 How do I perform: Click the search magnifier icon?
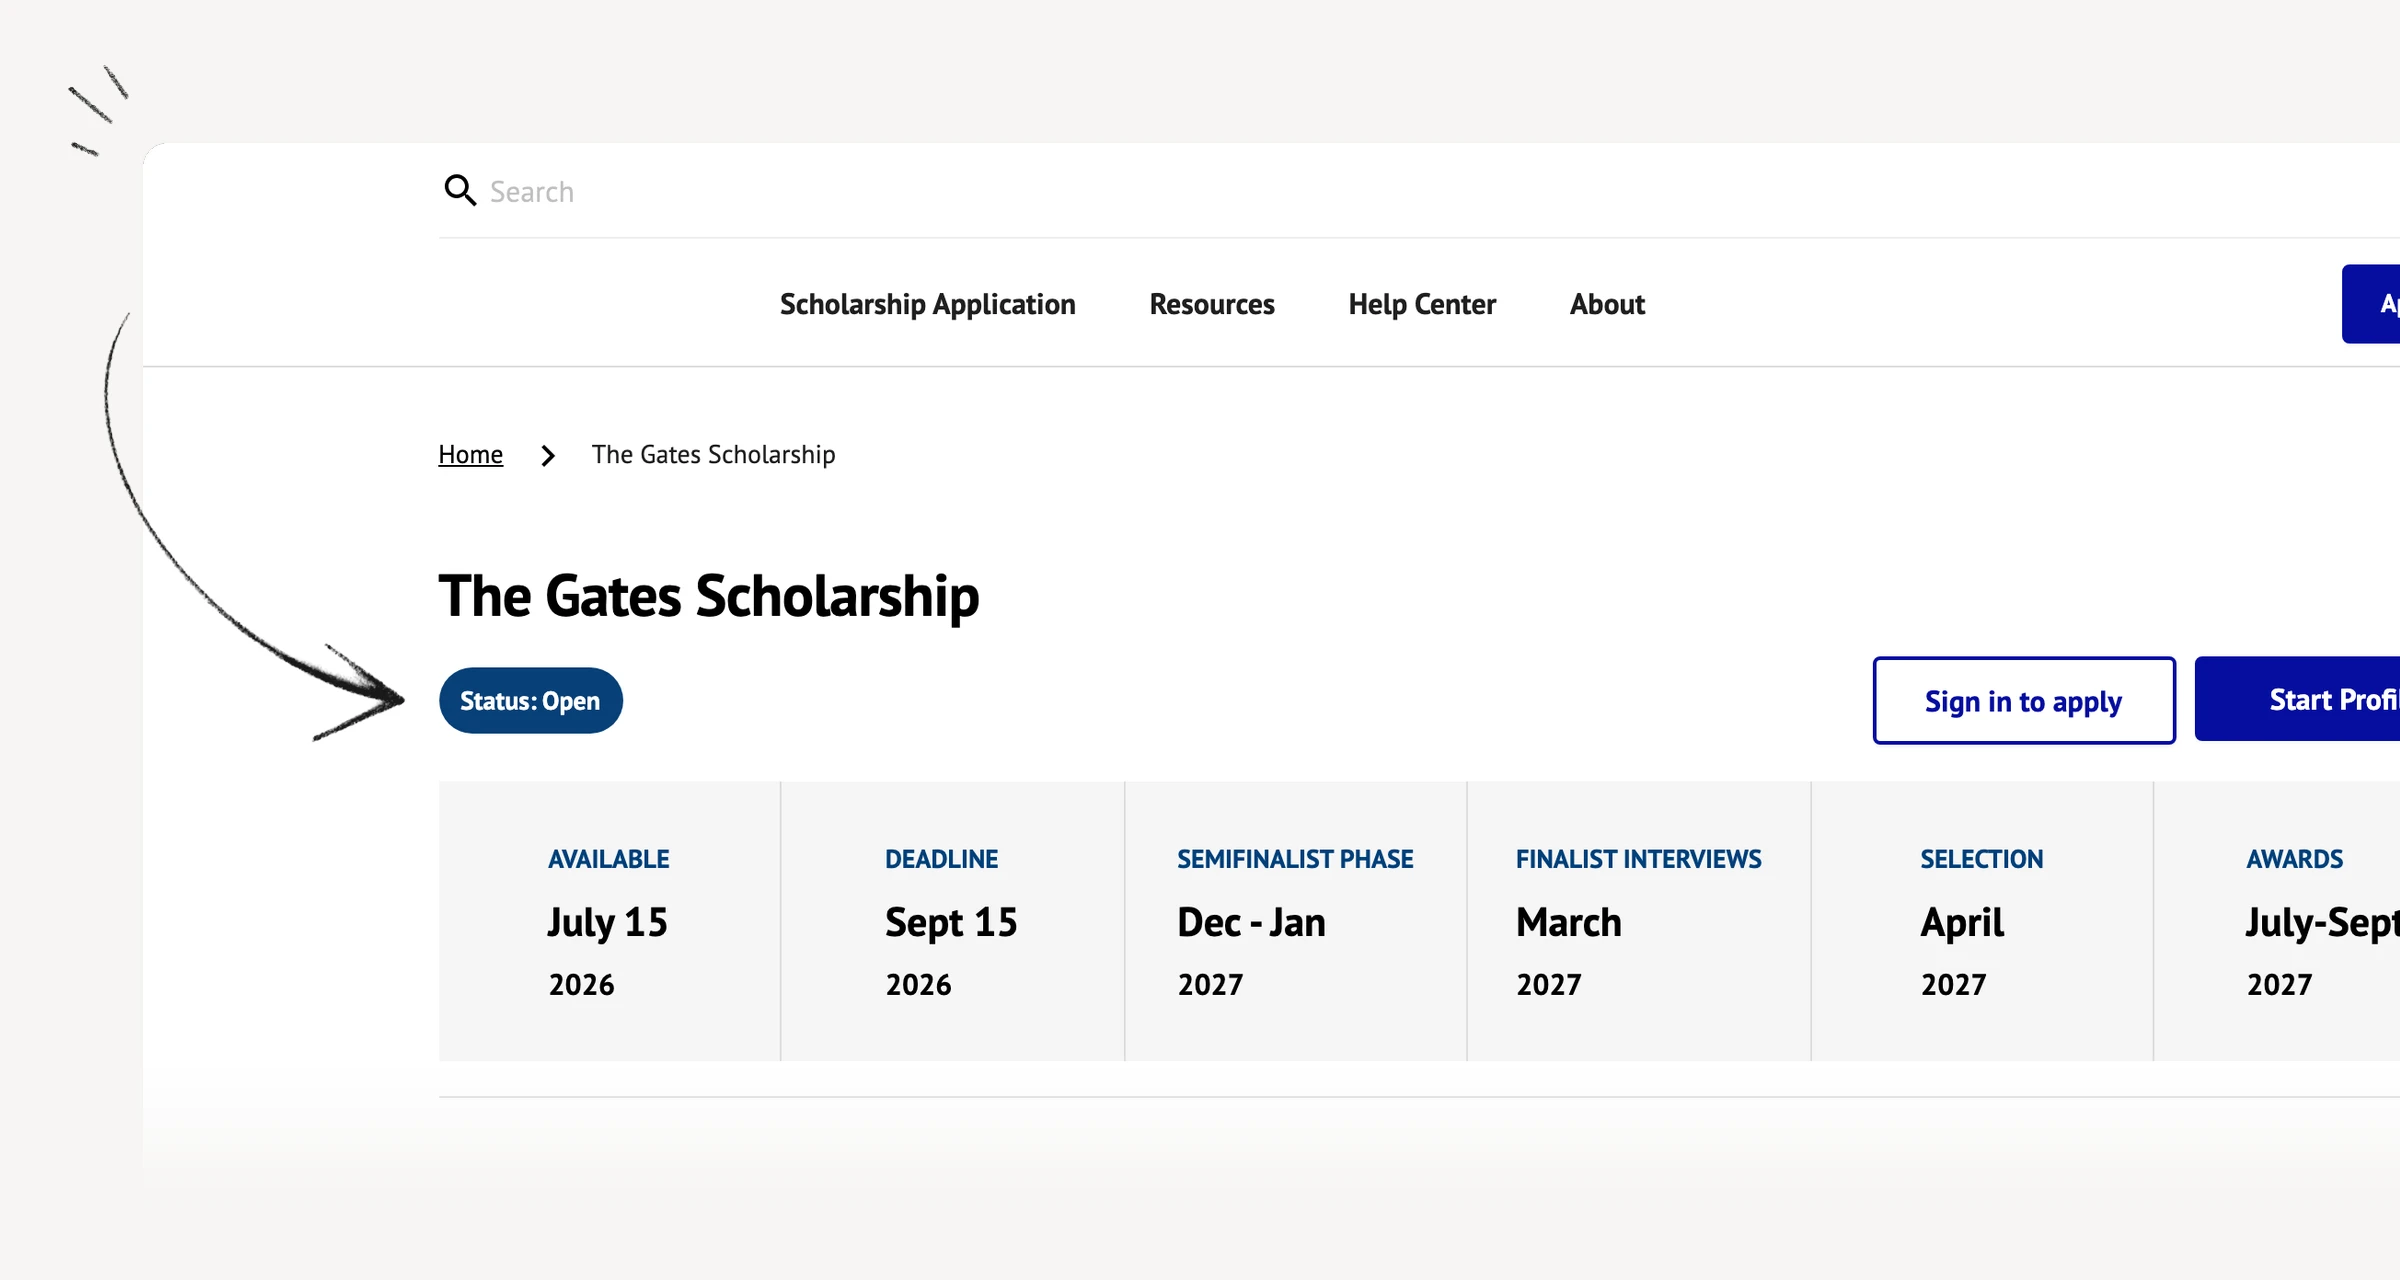tap(460, 190)
